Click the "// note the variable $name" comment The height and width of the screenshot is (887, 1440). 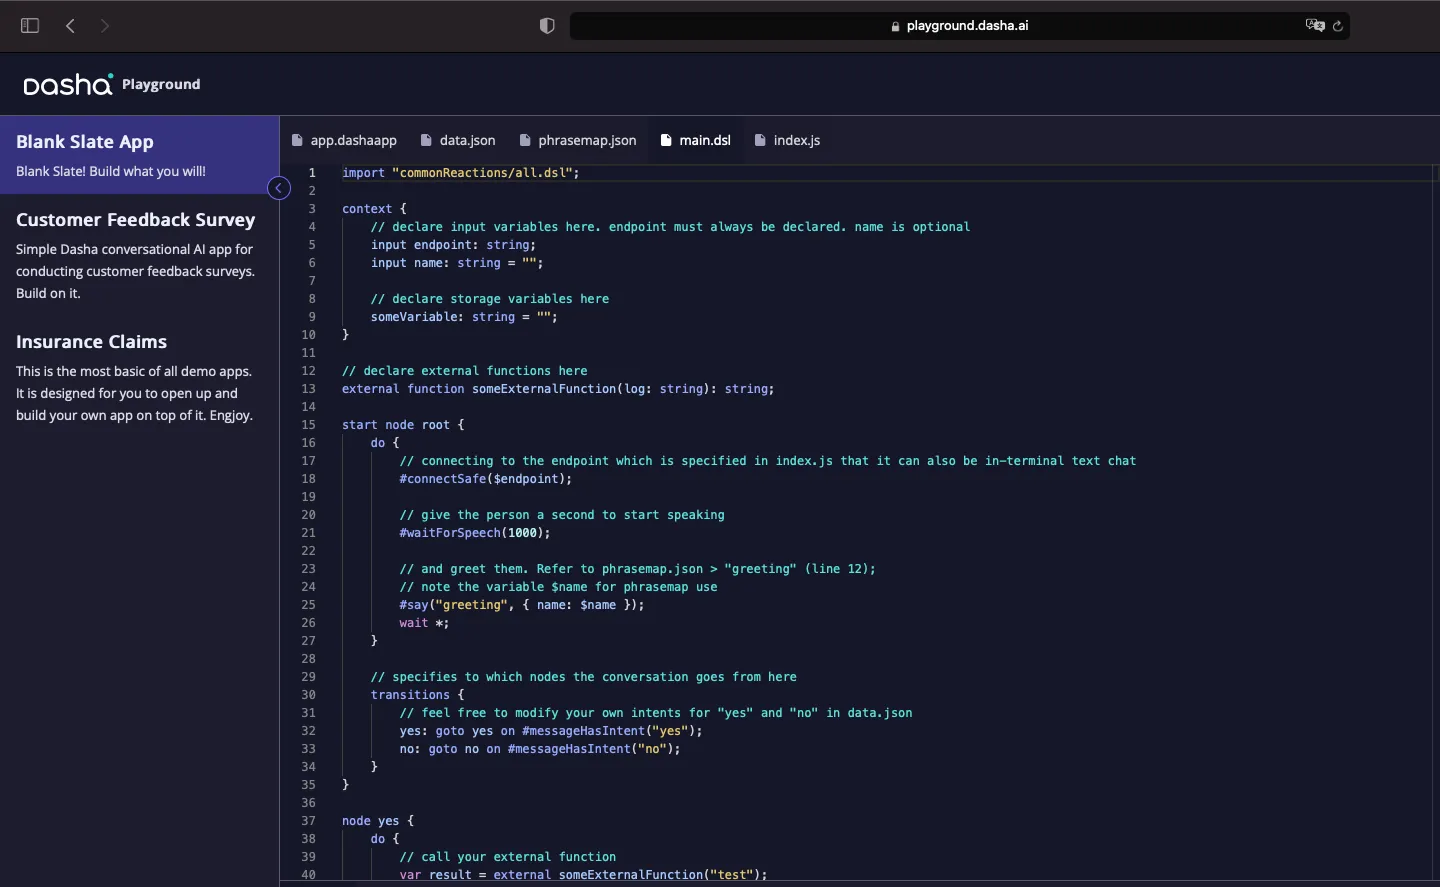[559, 587]
